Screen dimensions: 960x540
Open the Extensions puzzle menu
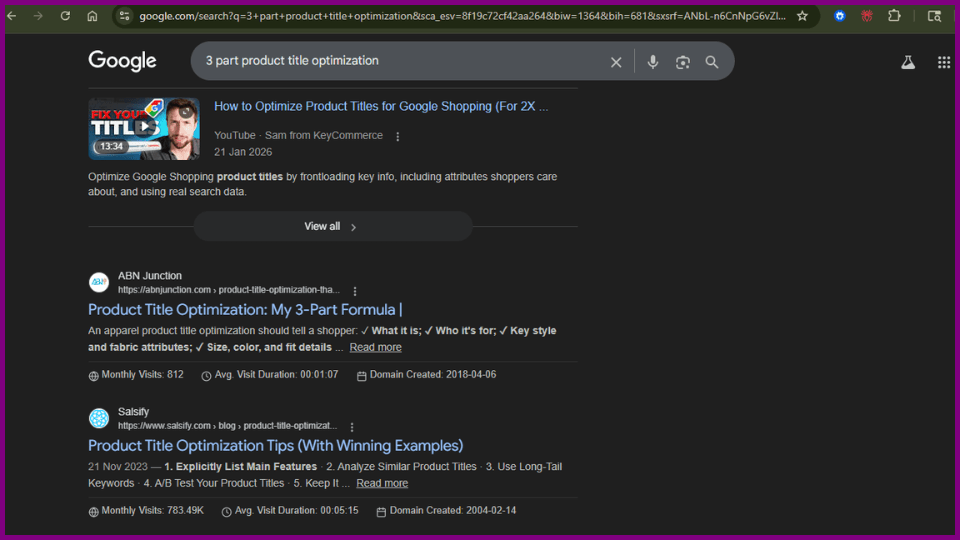pyautogui.click(x=894, y=16)
